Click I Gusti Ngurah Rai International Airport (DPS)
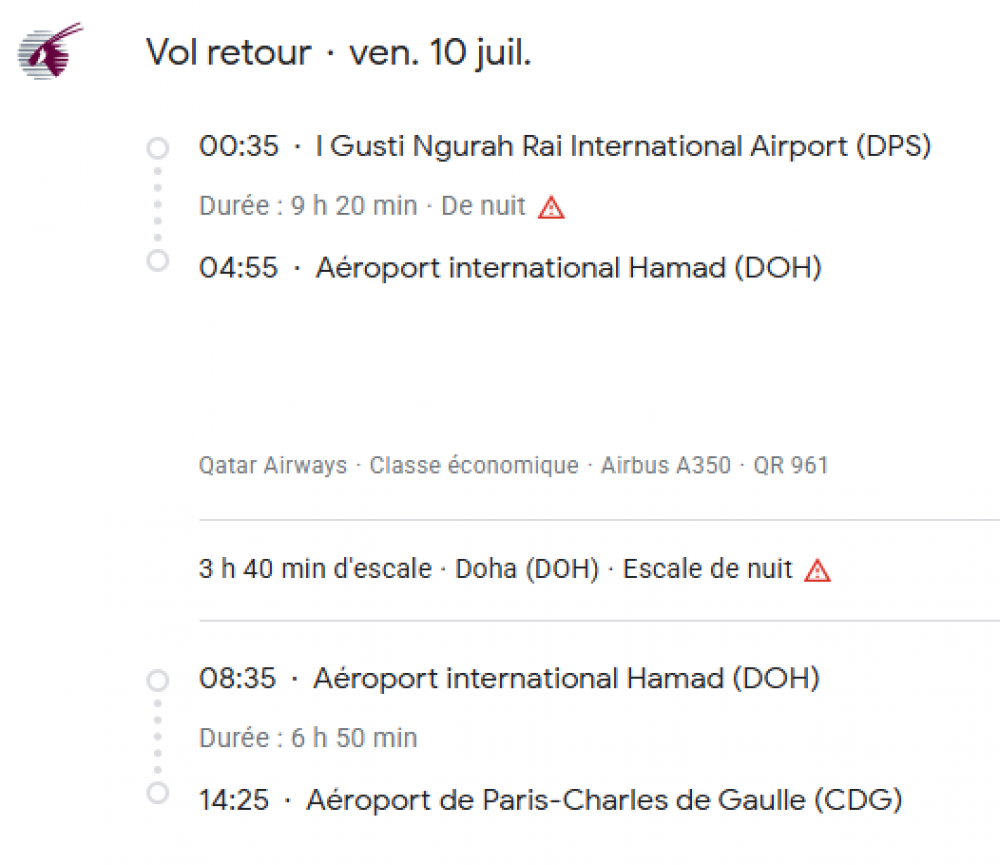 [623, 147]
